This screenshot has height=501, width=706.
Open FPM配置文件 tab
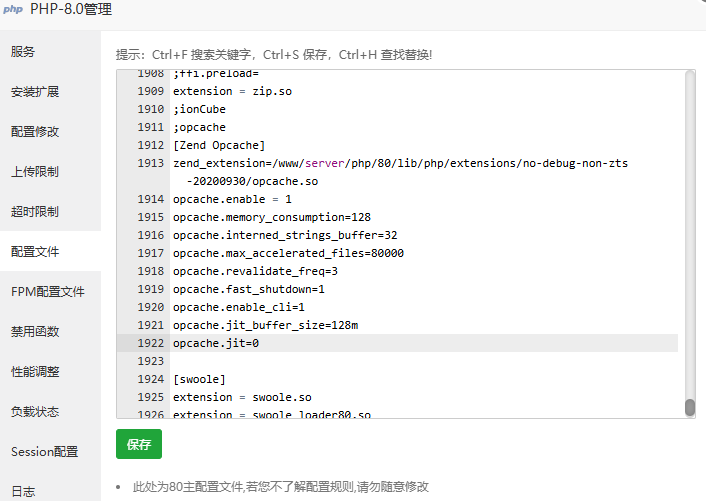pos(48,291)
